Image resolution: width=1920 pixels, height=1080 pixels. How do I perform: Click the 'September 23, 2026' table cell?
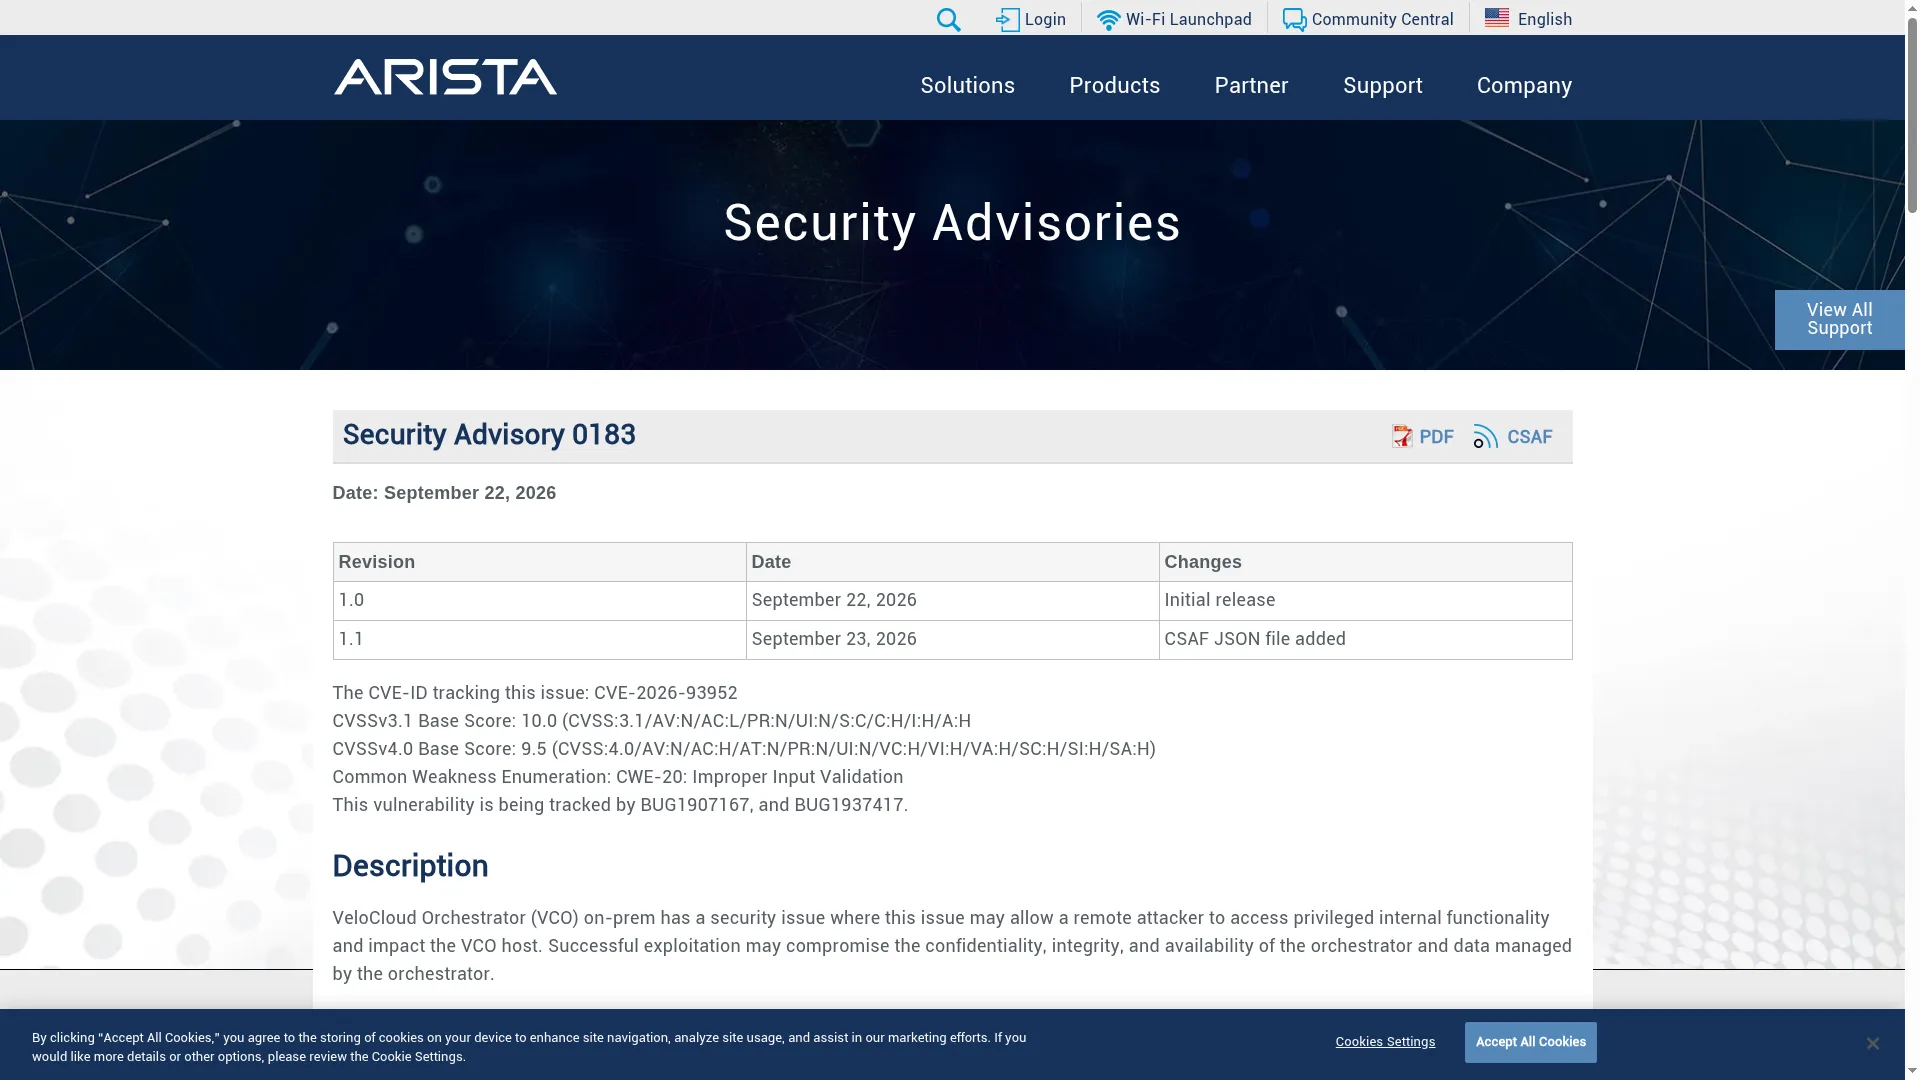coord(952,640)
